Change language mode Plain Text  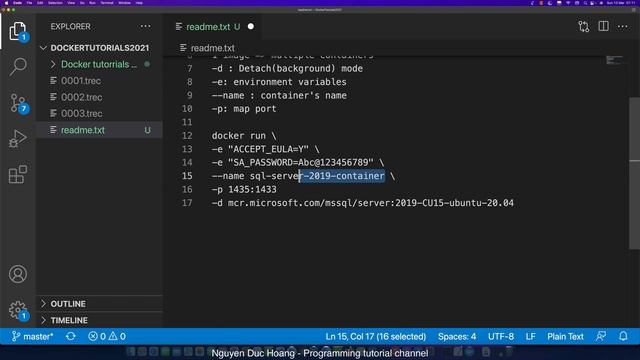click(x=565, y=336)
